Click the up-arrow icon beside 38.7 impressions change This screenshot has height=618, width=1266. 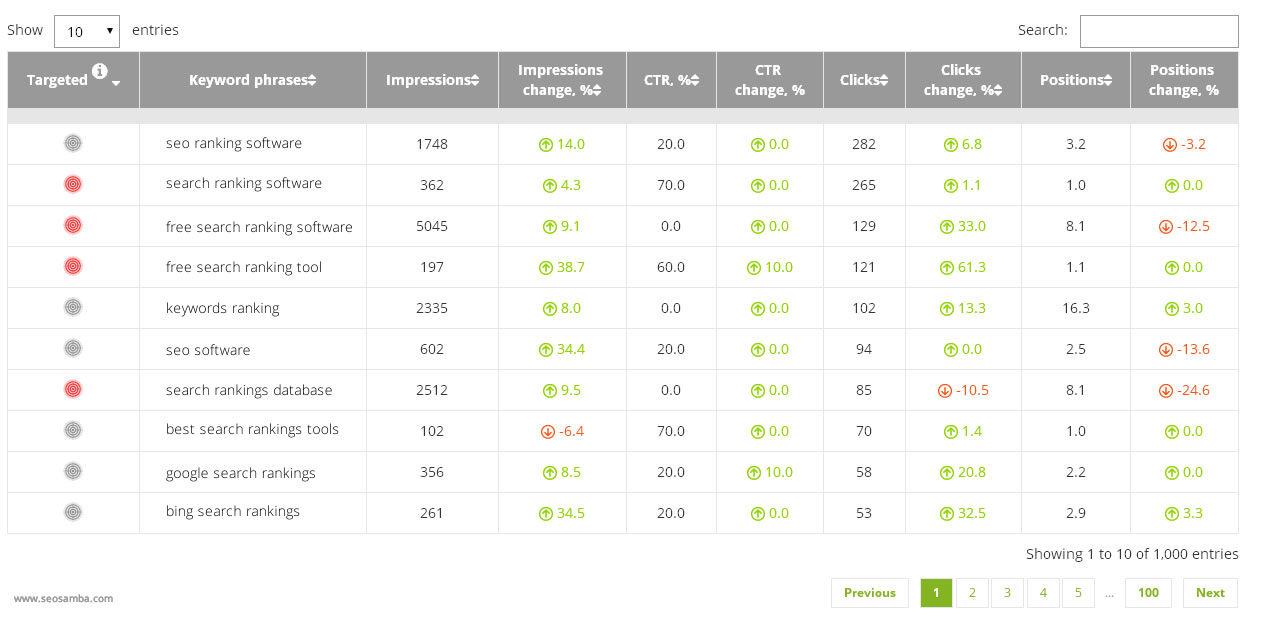(546, 267)
